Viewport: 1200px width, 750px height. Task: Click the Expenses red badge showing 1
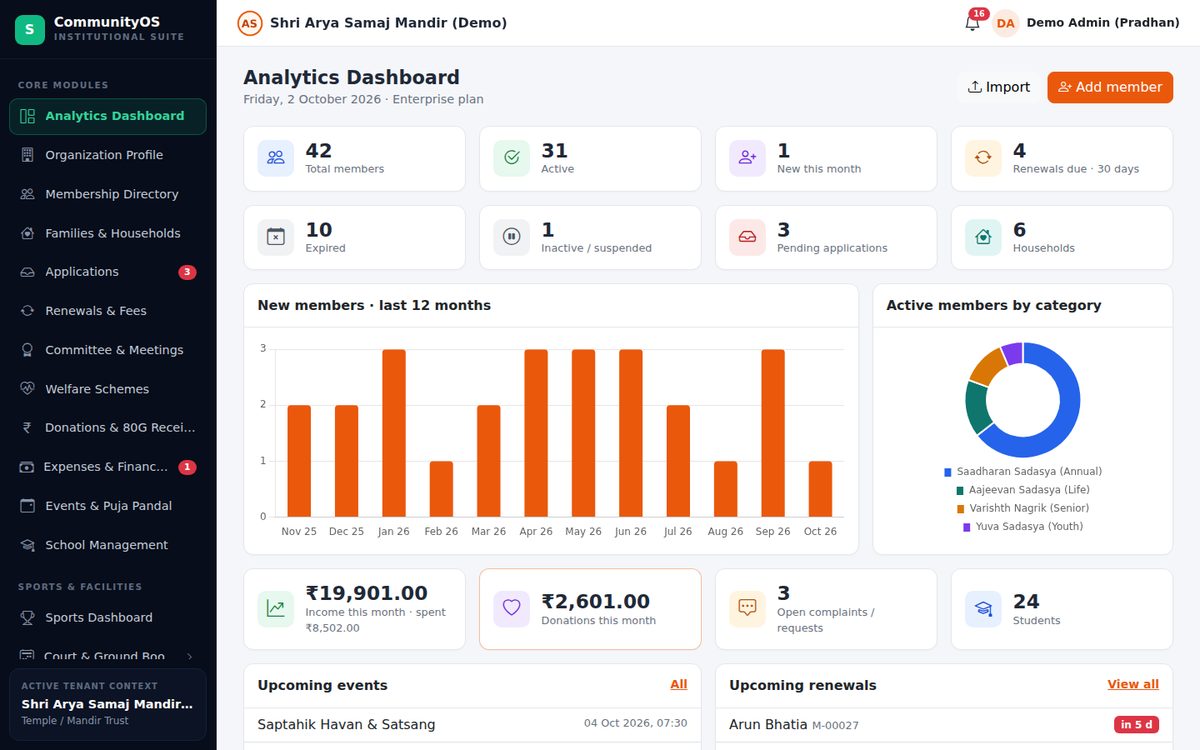(x=187, y=467)
